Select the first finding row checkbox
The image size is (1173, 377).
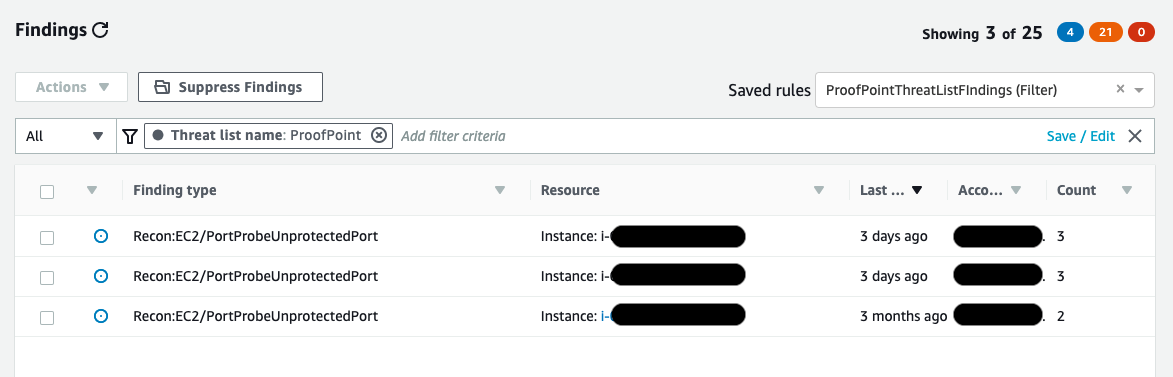(x=47, y=237)
